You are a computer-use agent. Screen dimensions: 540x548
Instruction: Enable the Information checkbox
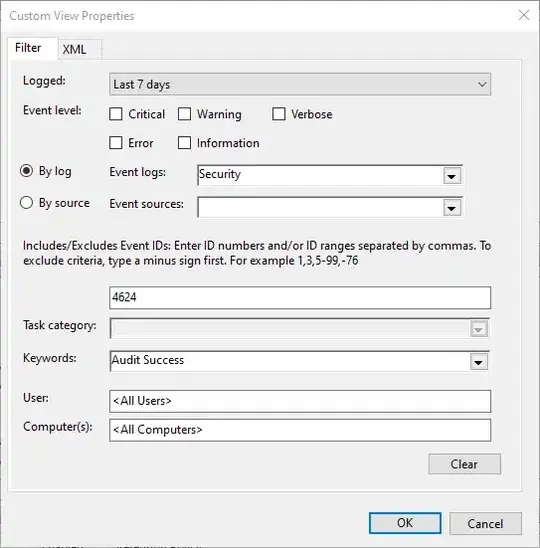[x=184, y=143]
